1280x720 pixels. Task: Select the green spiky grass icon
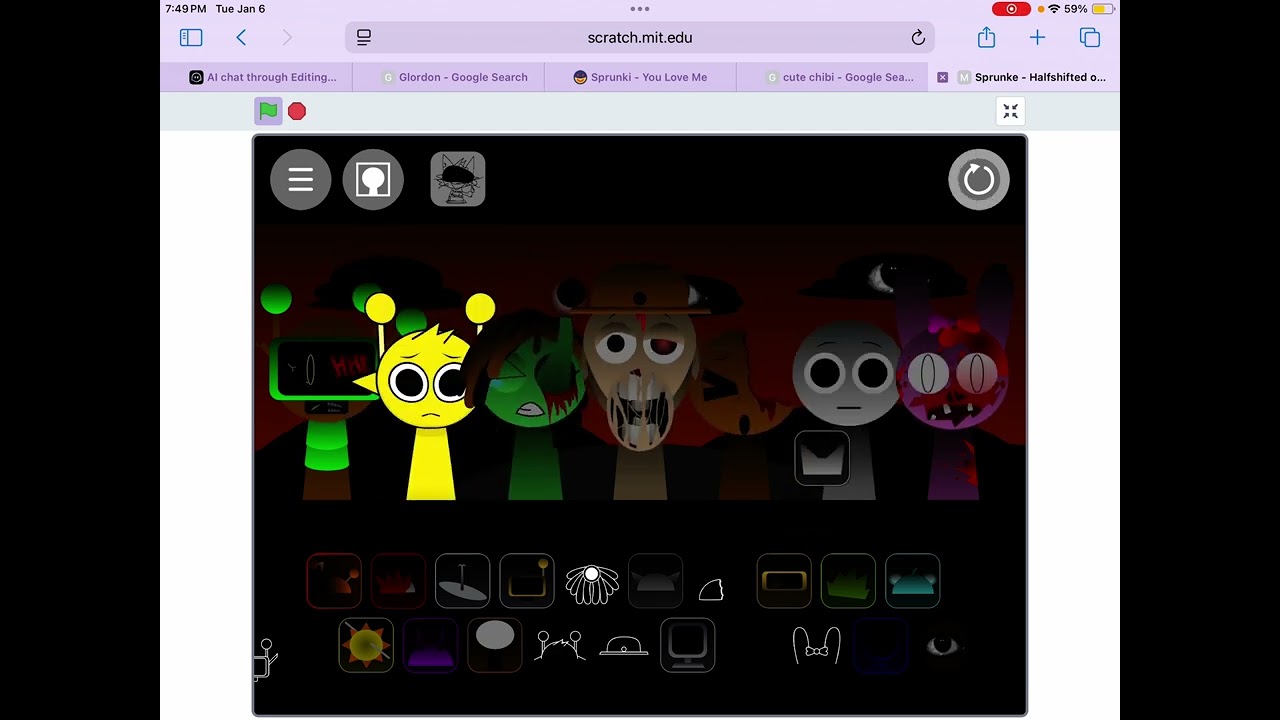pyautogui.click(x=848, y=581)
